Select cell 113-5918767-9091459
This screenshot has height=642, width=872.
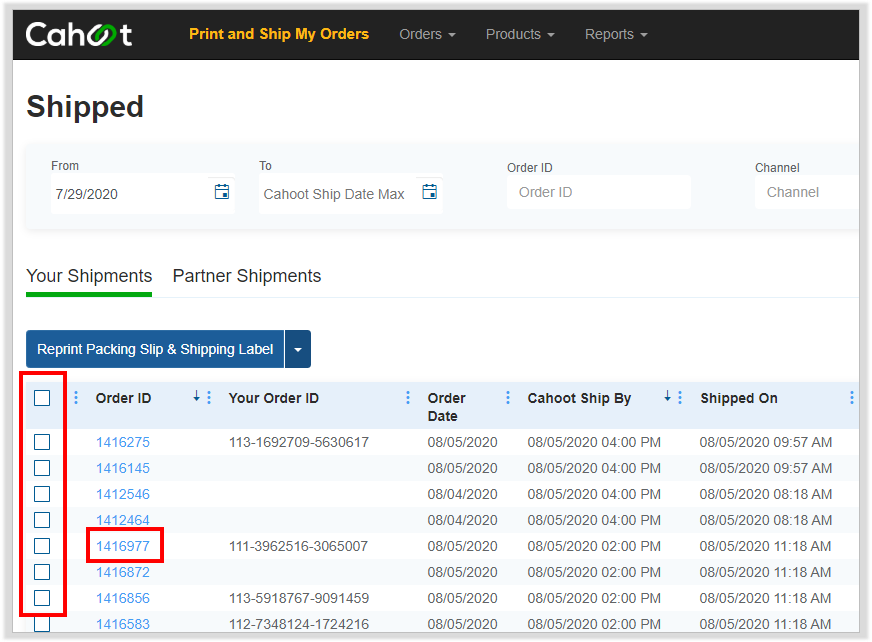pos(299,598)
